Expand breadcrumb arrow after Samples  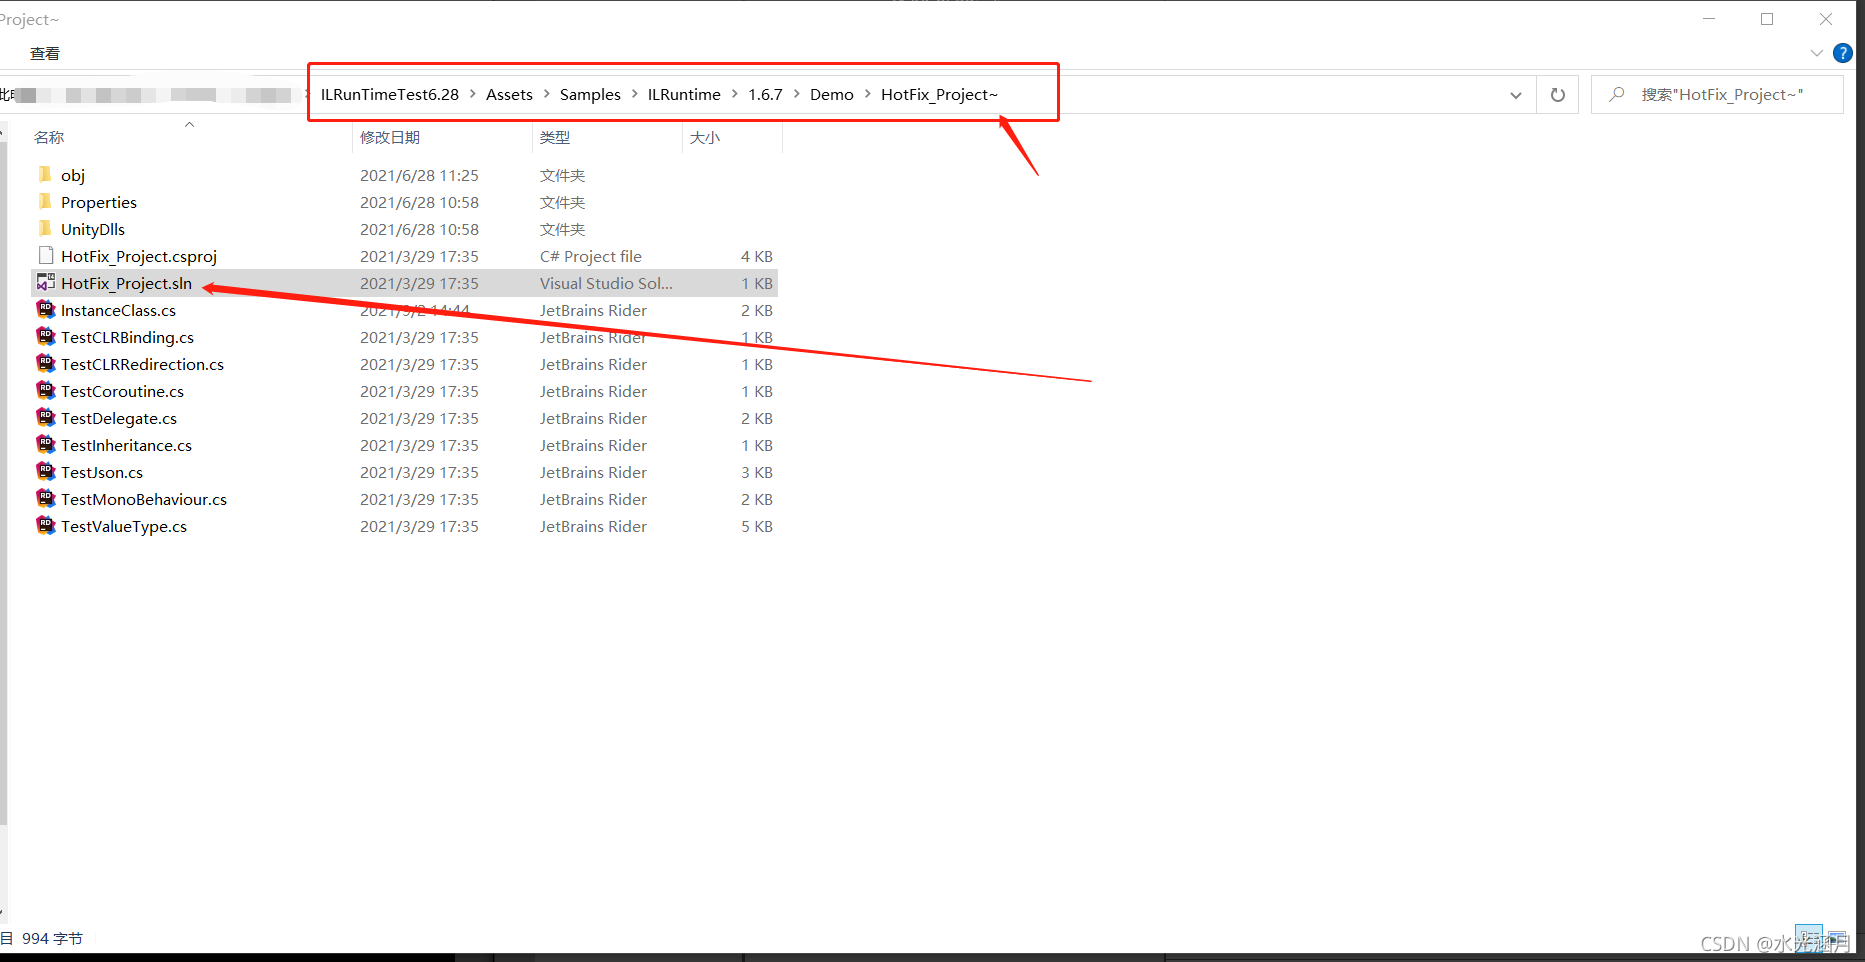coord(635,94)
